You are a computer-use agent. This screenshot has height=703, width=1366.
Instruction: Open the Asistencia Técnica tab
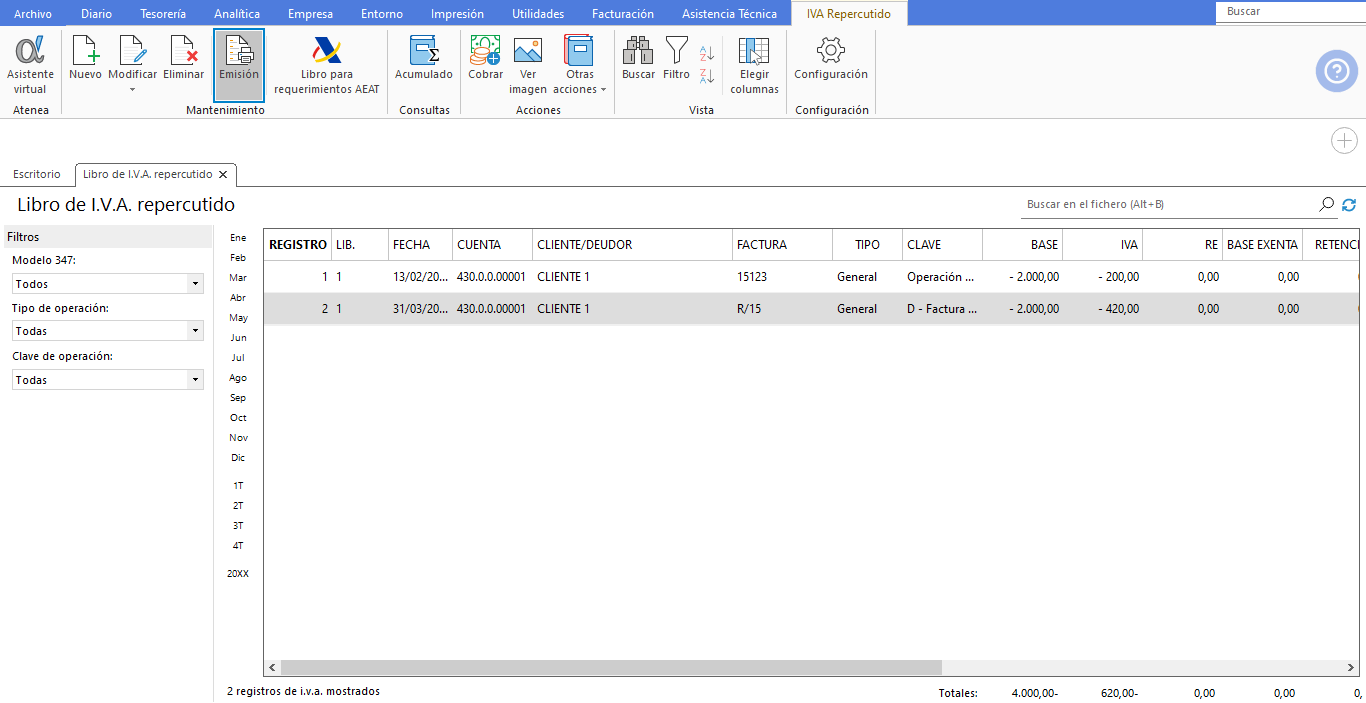[729, 14]
